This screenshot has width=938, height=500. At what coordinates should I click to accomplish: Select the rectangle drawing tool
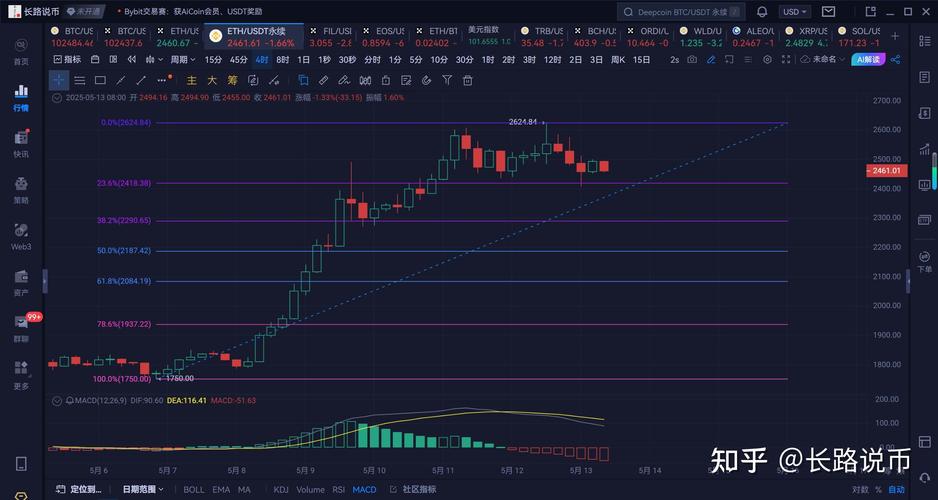(100, 80)
